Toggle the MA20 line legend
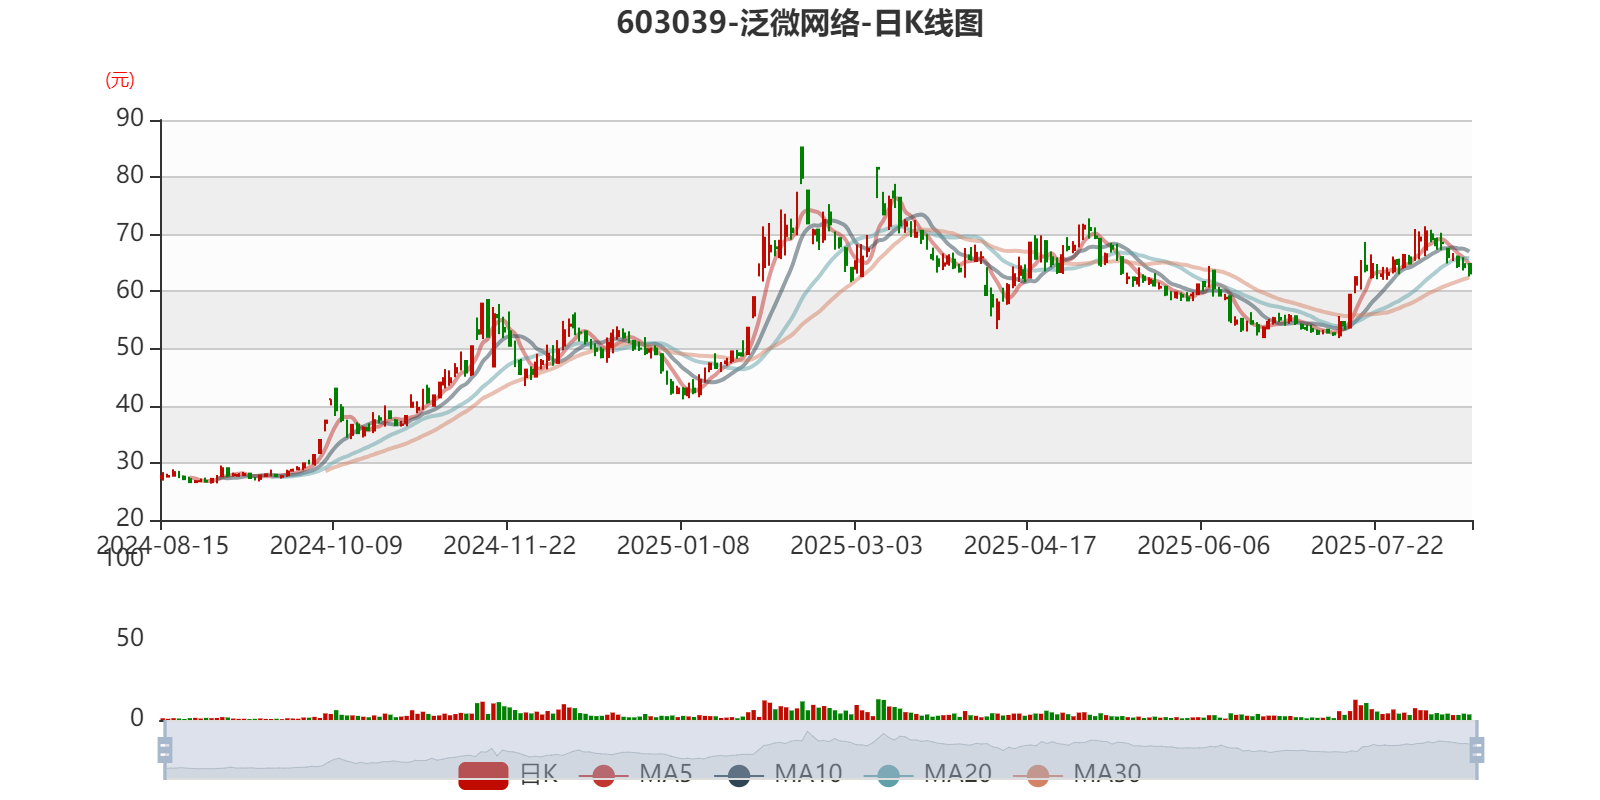 928,774
